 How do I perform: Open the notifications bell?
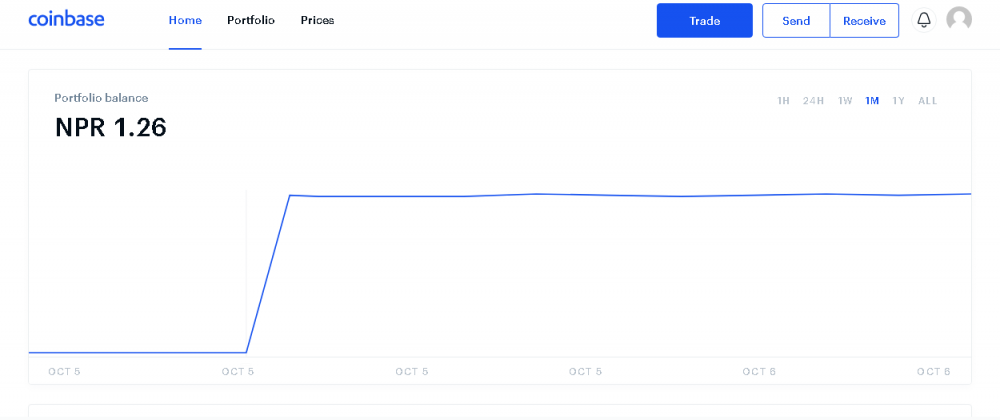tap(924, 20)
